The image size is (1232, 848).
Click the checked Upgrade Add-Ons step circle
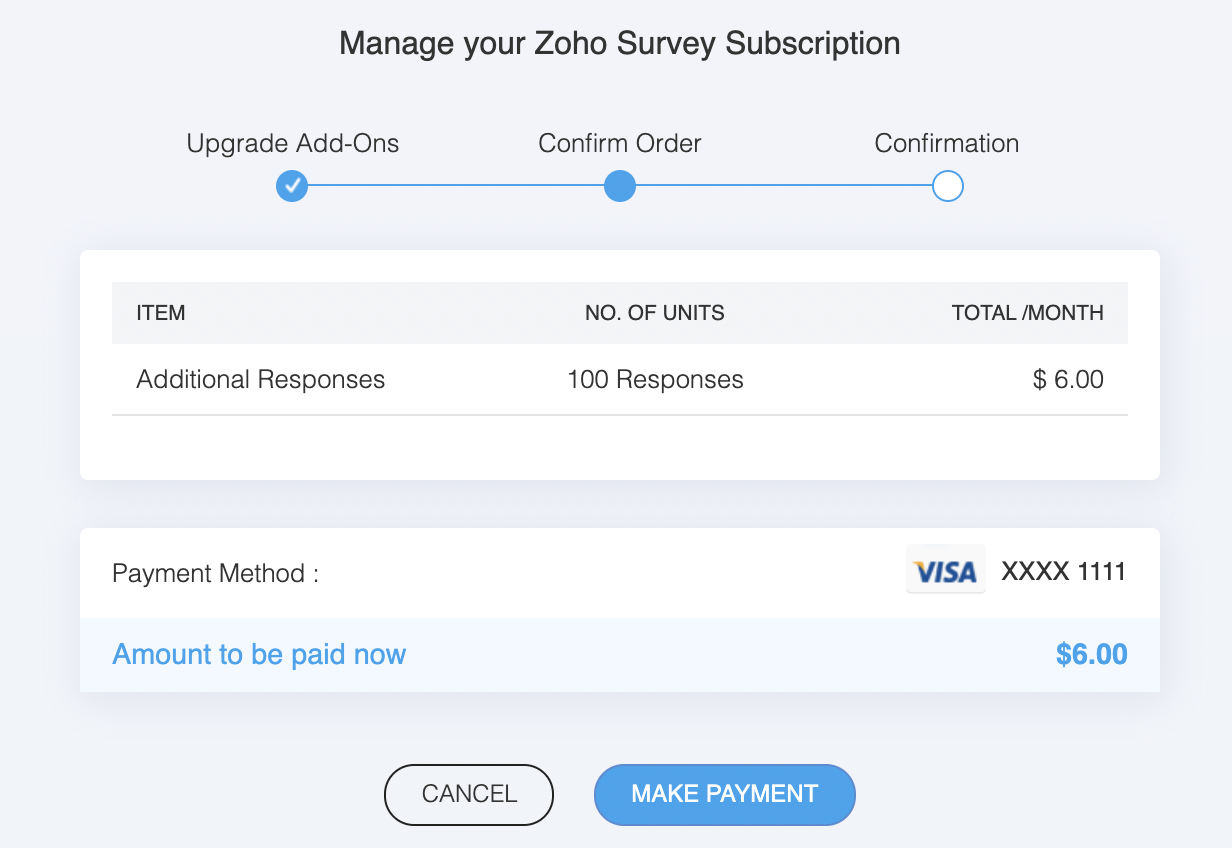pos(292,186)
